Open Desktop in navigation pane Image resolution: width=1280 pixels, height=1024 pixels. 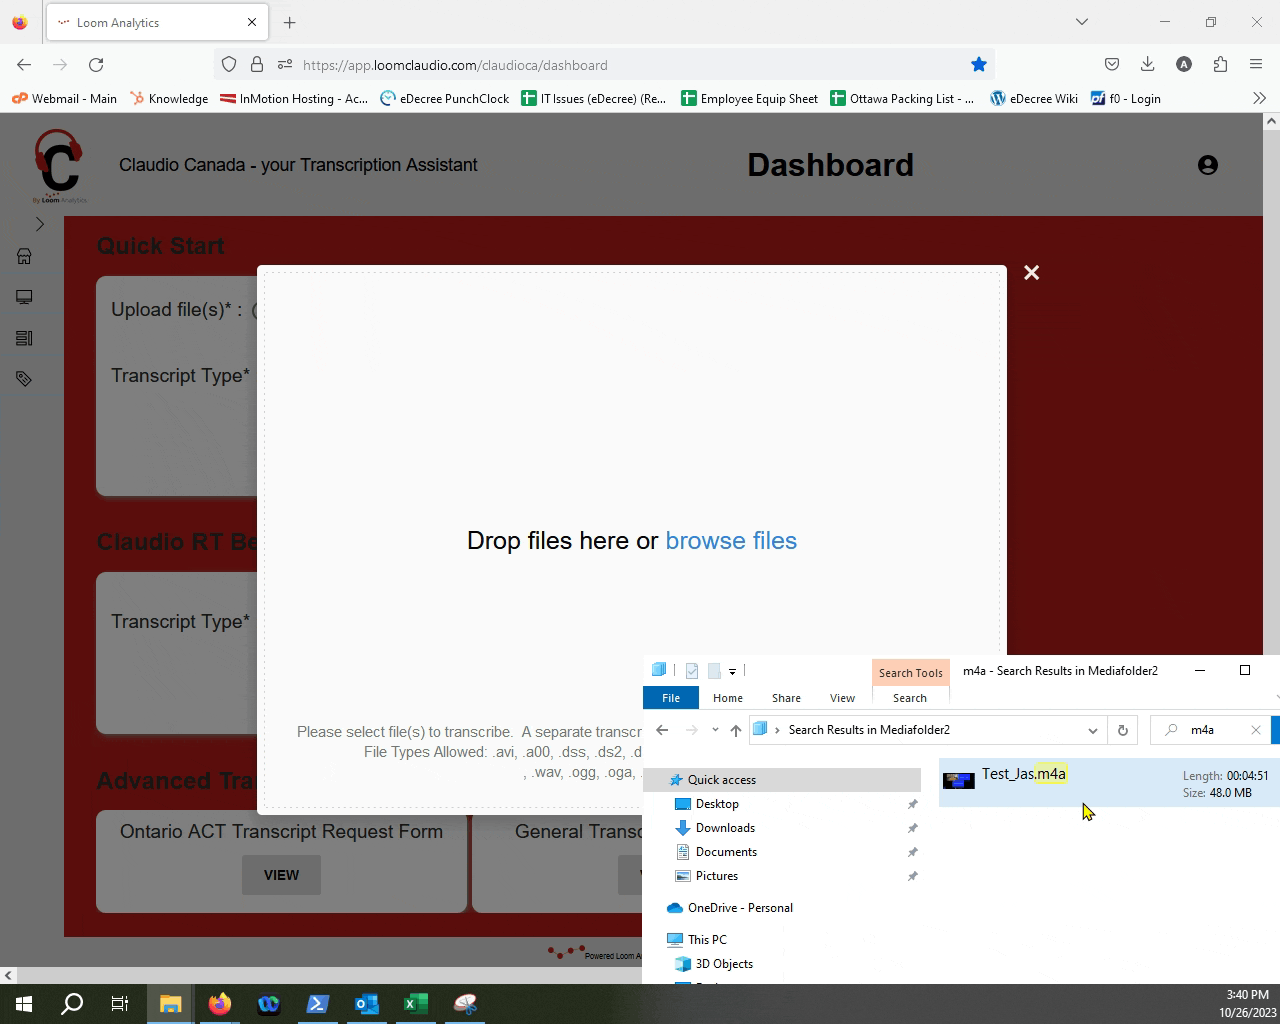[717, 804]
